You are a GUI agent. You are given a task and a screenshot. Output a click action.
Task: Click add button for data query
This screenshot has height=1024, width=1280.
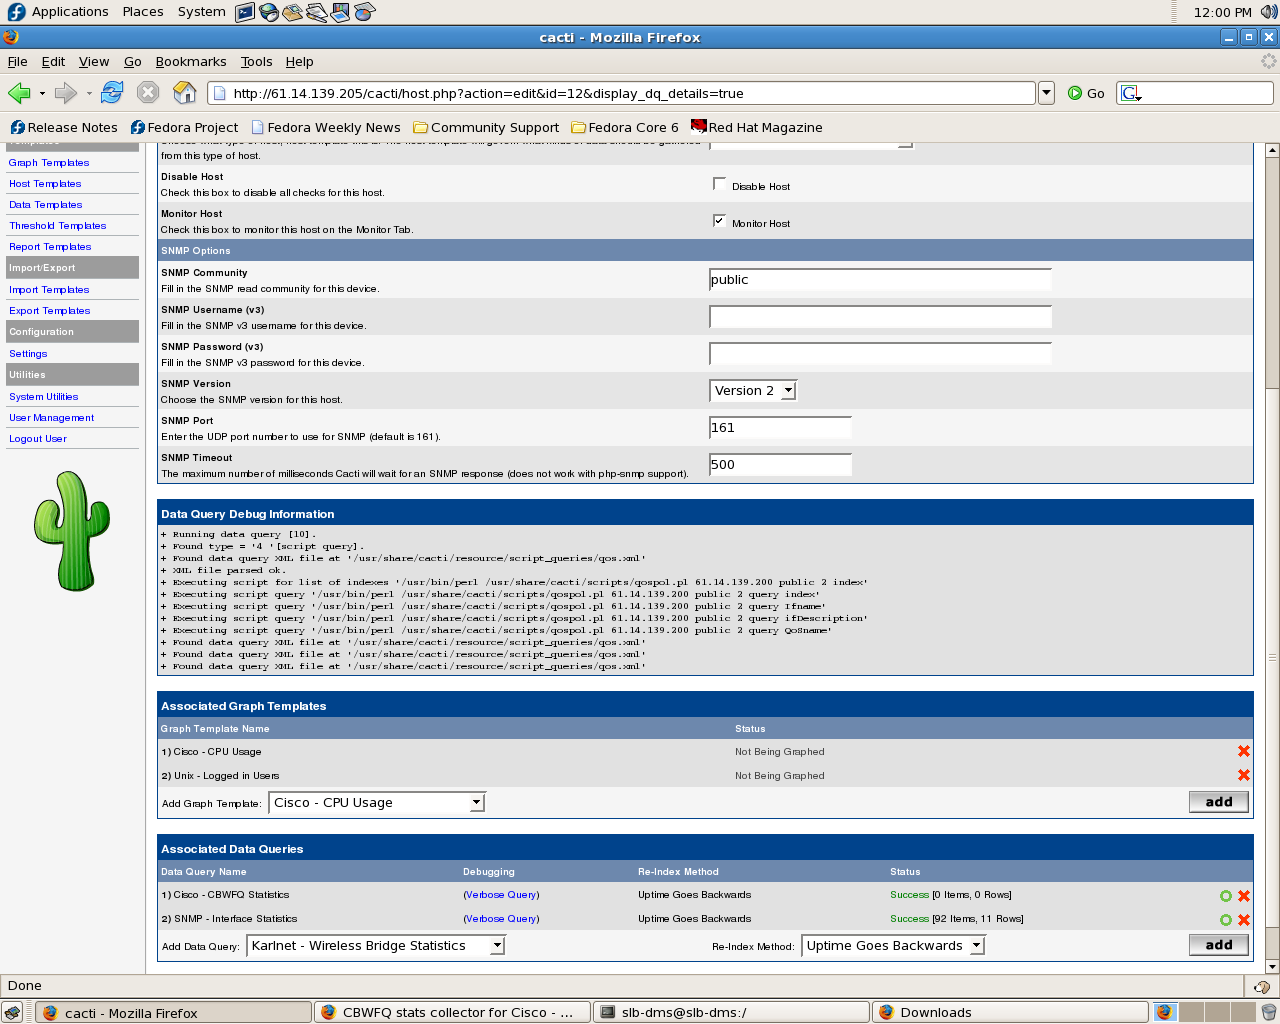[x=1219, y=945]
